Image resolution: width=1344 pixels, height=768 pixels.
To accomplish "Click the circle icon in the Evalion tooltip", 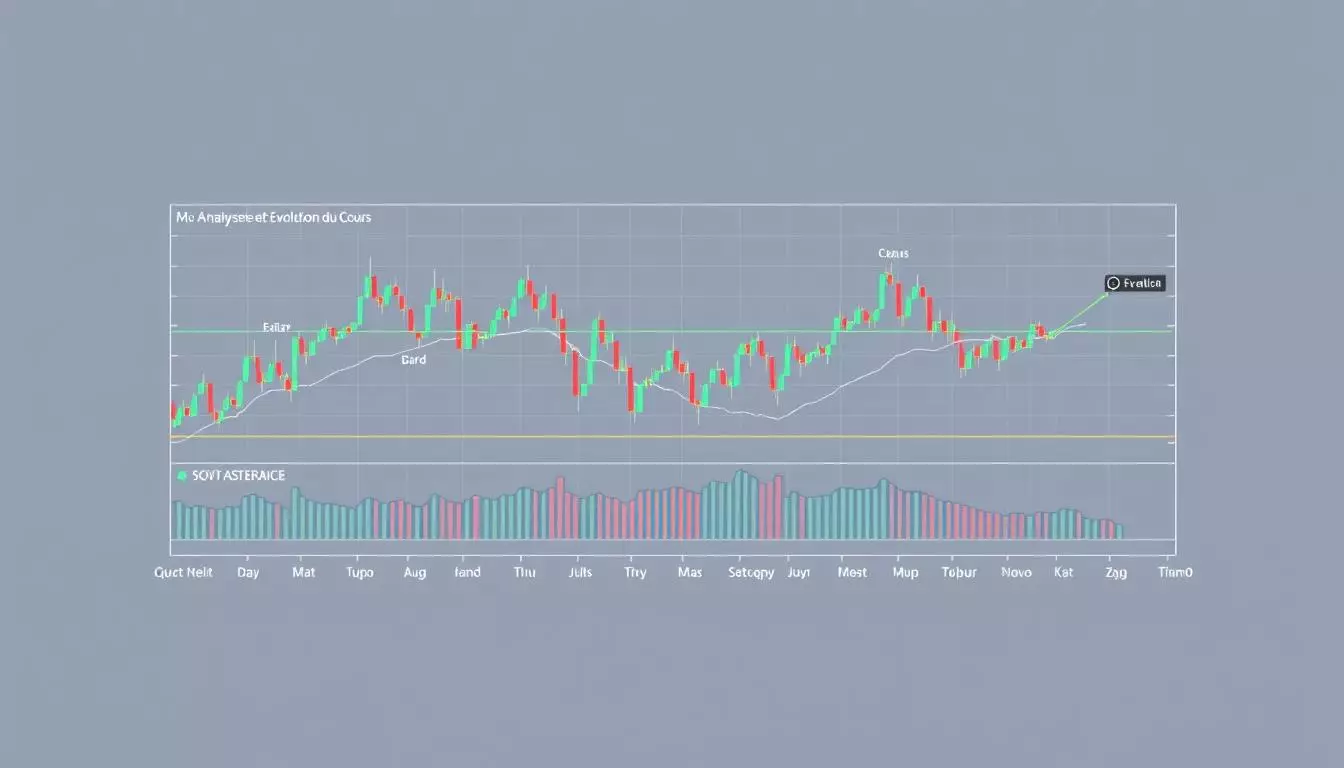I will (1113, 284).
